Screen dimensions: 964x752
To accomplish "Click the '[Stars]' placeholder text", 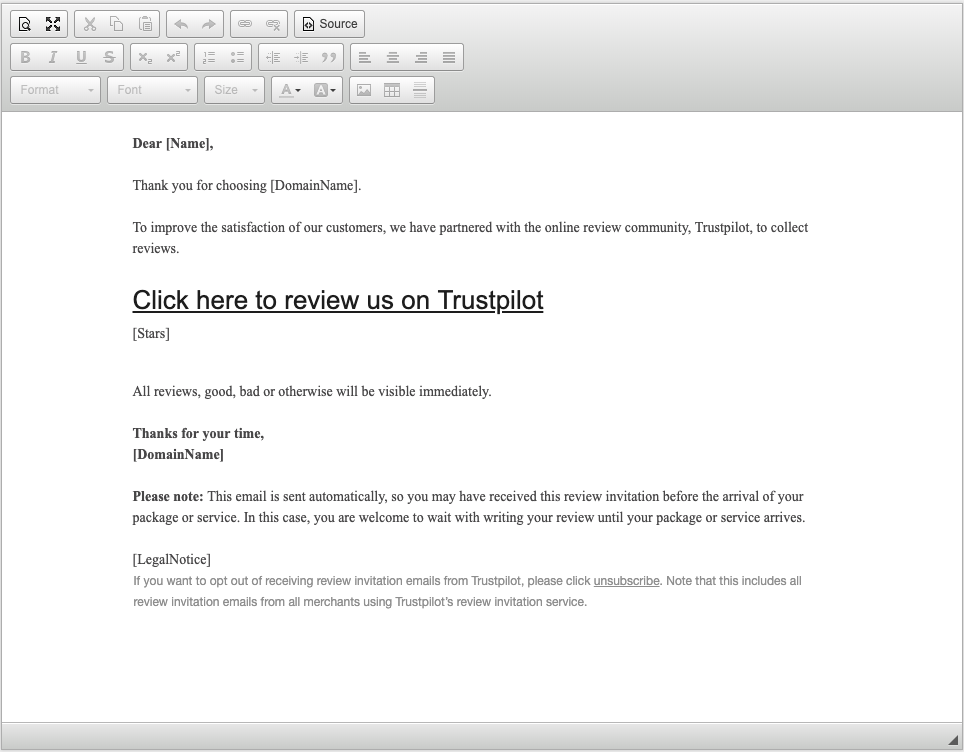I will [x=151, y=334].
